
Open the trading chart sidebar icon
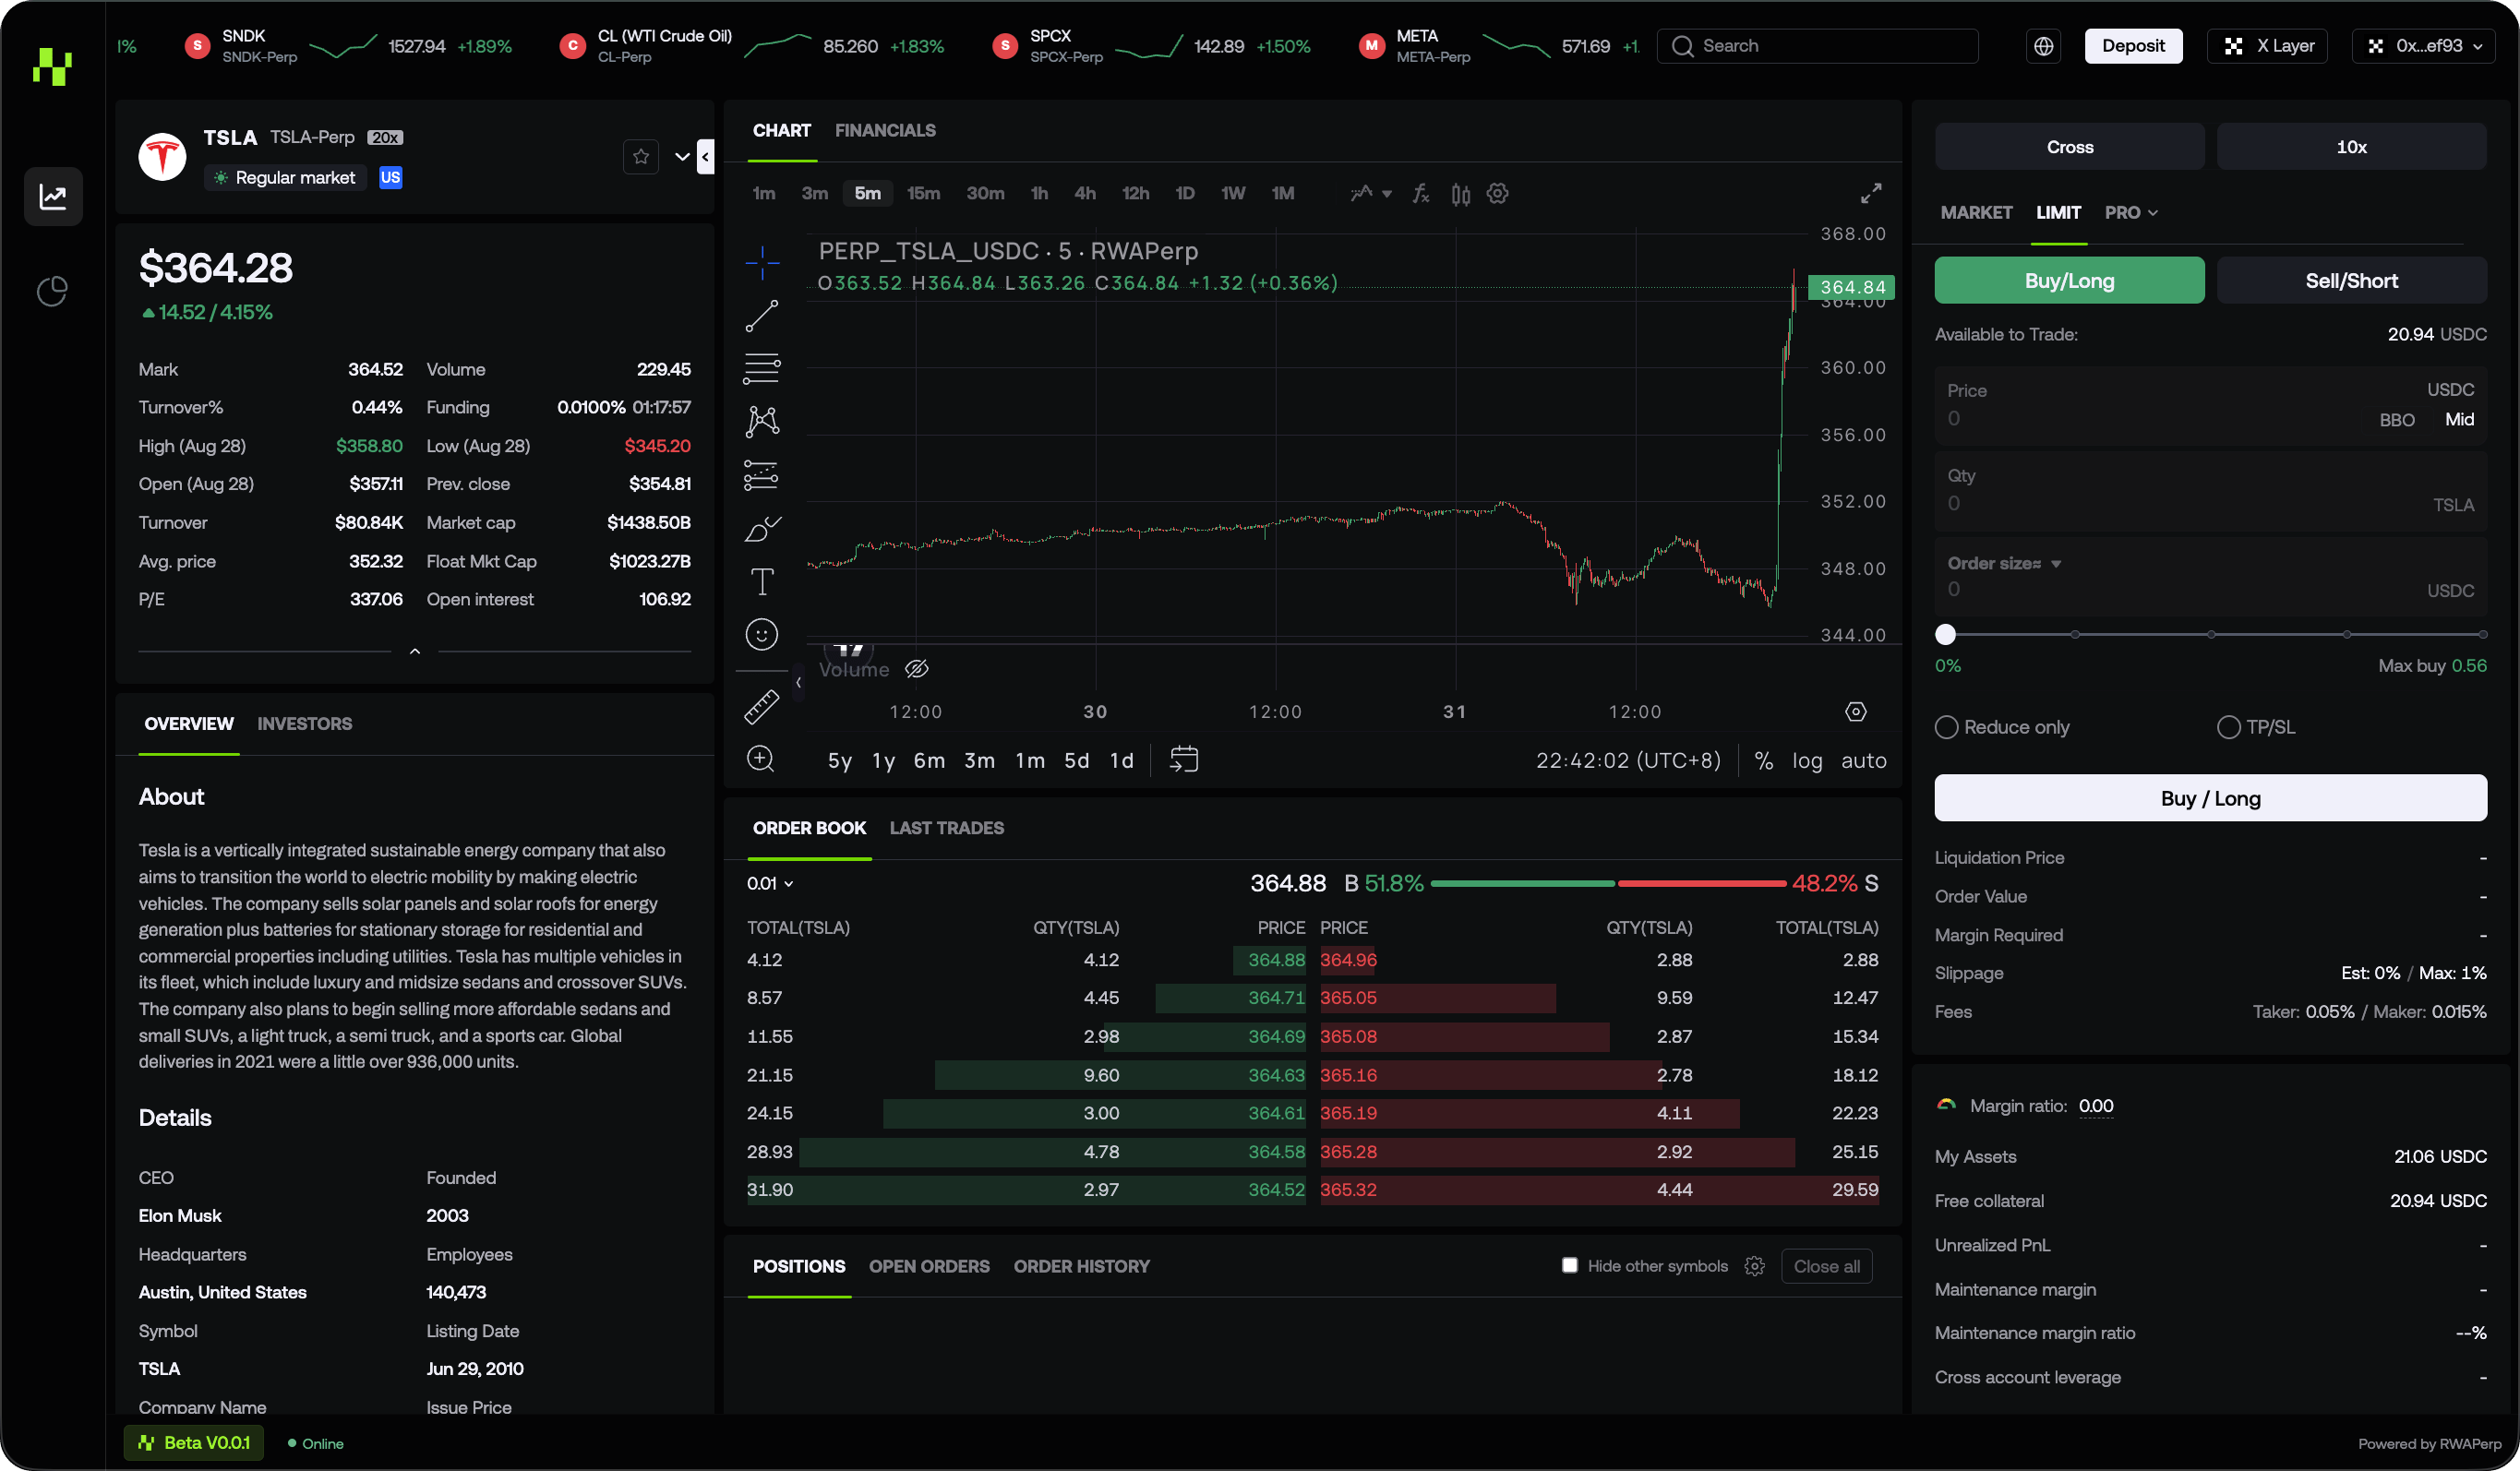53,196
